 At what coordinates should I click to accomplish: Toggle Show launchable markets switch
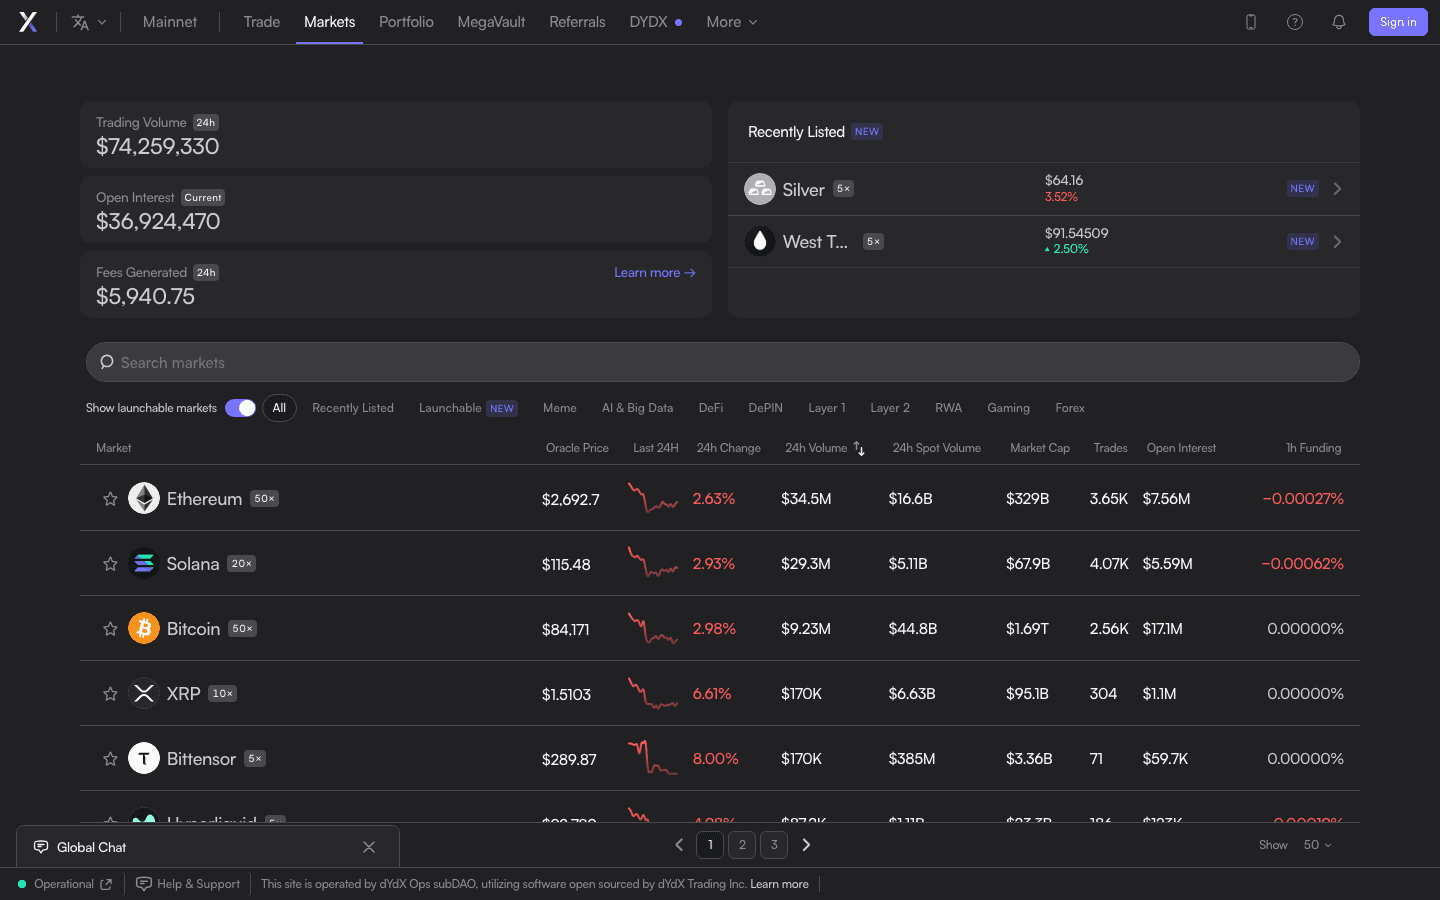point(240,408)
